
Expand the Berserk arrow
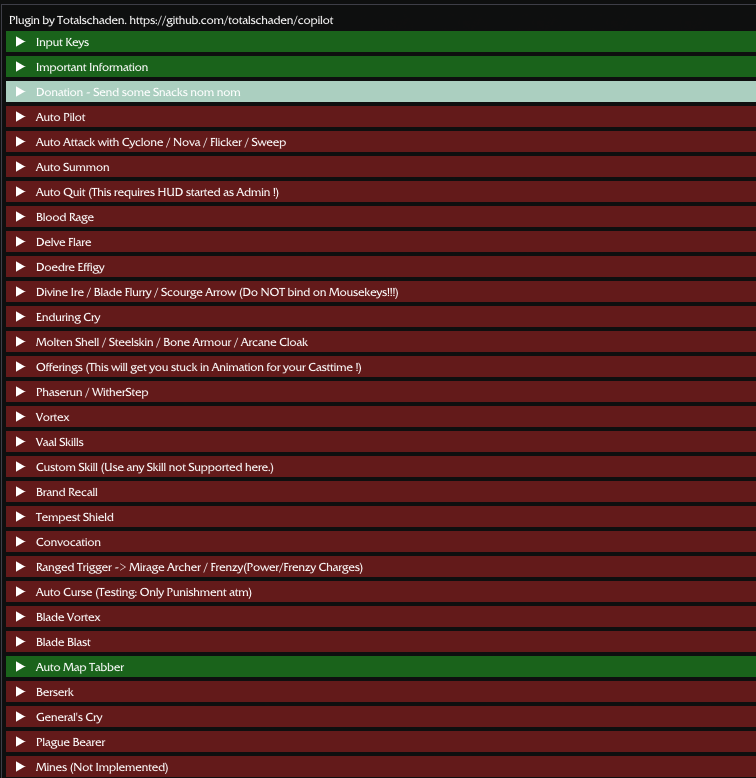coord(20,692)
